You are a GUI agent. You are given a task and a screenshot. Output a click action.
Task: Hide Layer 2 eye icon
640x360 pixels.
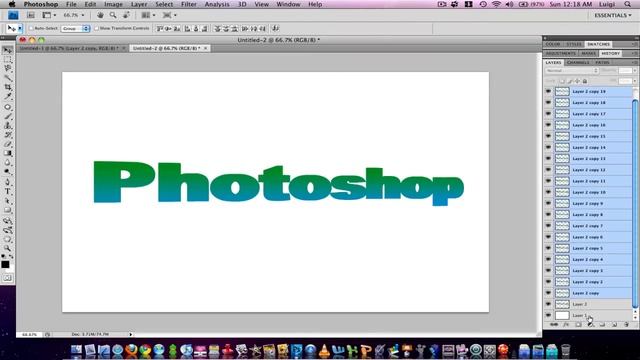[x=548, y=304]
